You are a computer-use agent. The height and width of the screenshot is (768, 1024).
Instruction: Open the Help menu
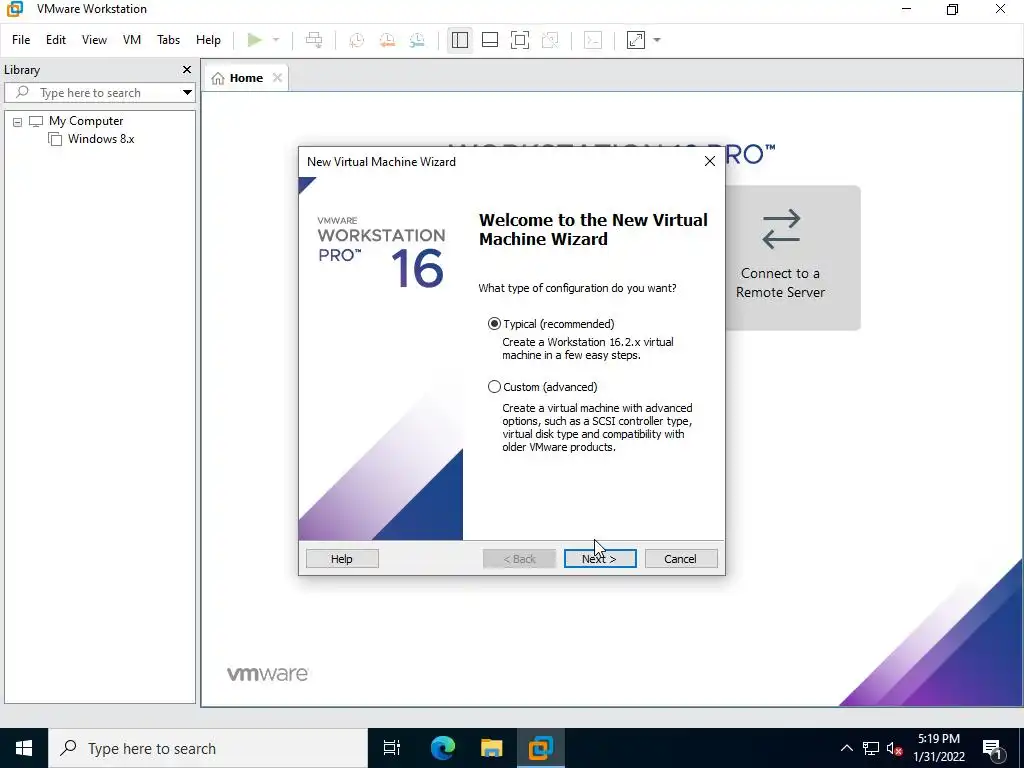tap(208, 40)
